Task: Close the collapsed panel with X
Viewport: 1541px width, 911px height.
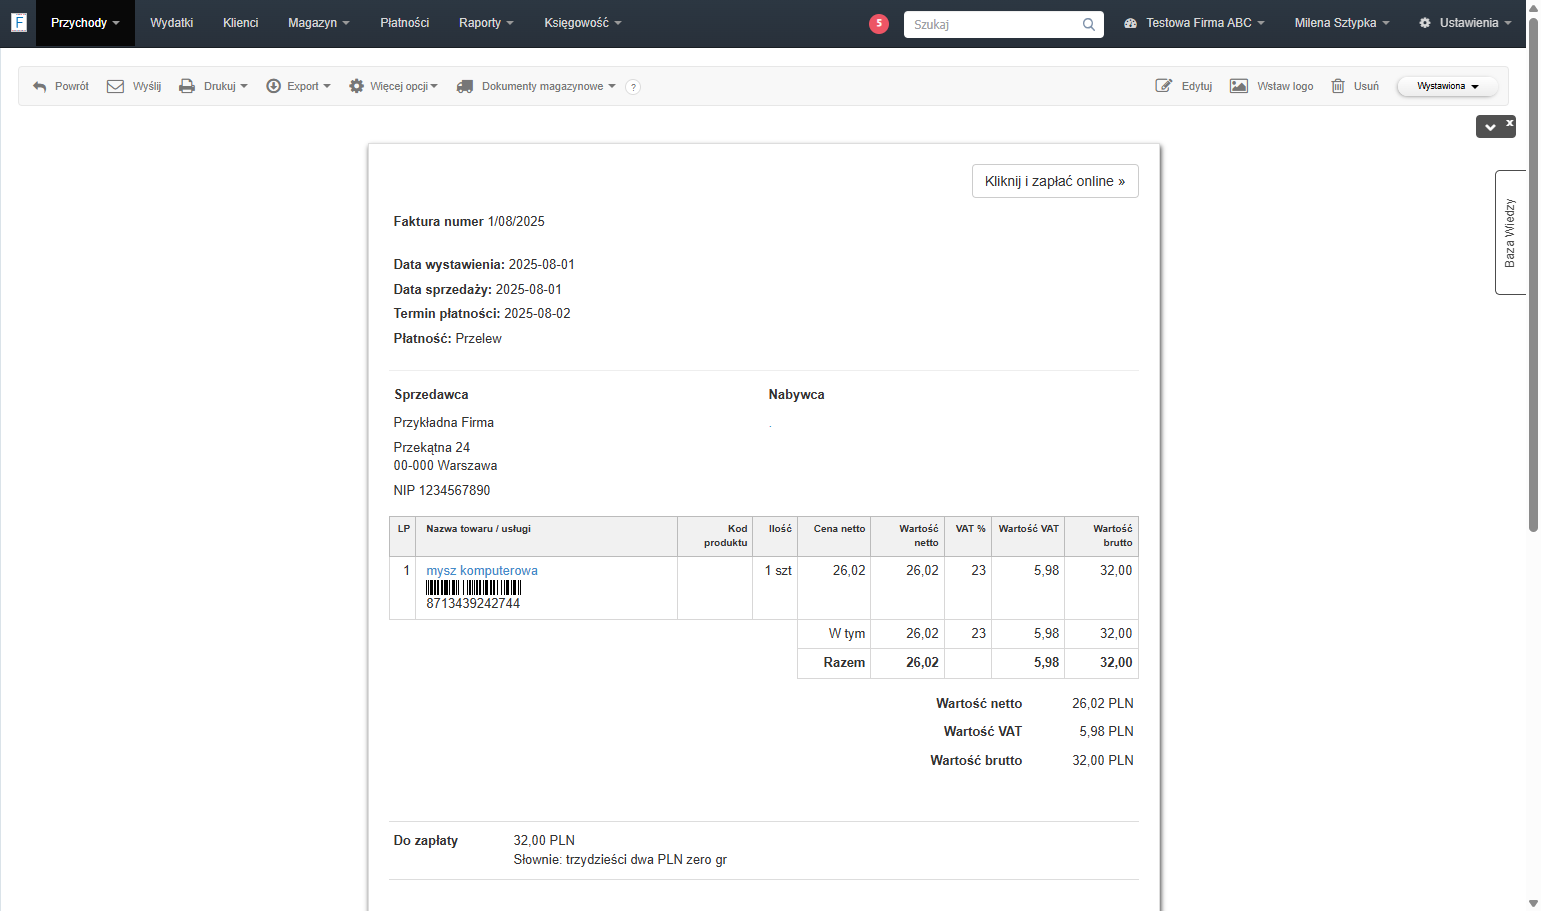Action: pos(1510,122)
